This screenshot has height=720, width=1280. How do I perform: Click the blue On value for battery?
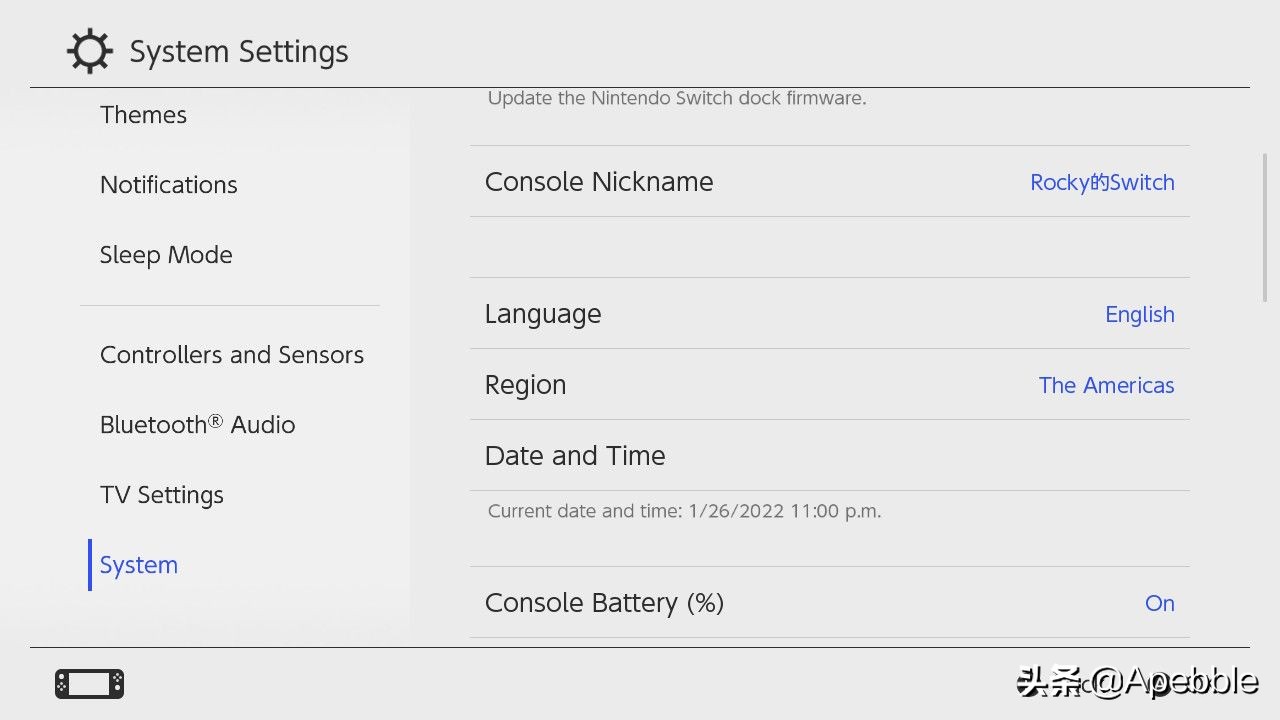(x=1159, y=603)
